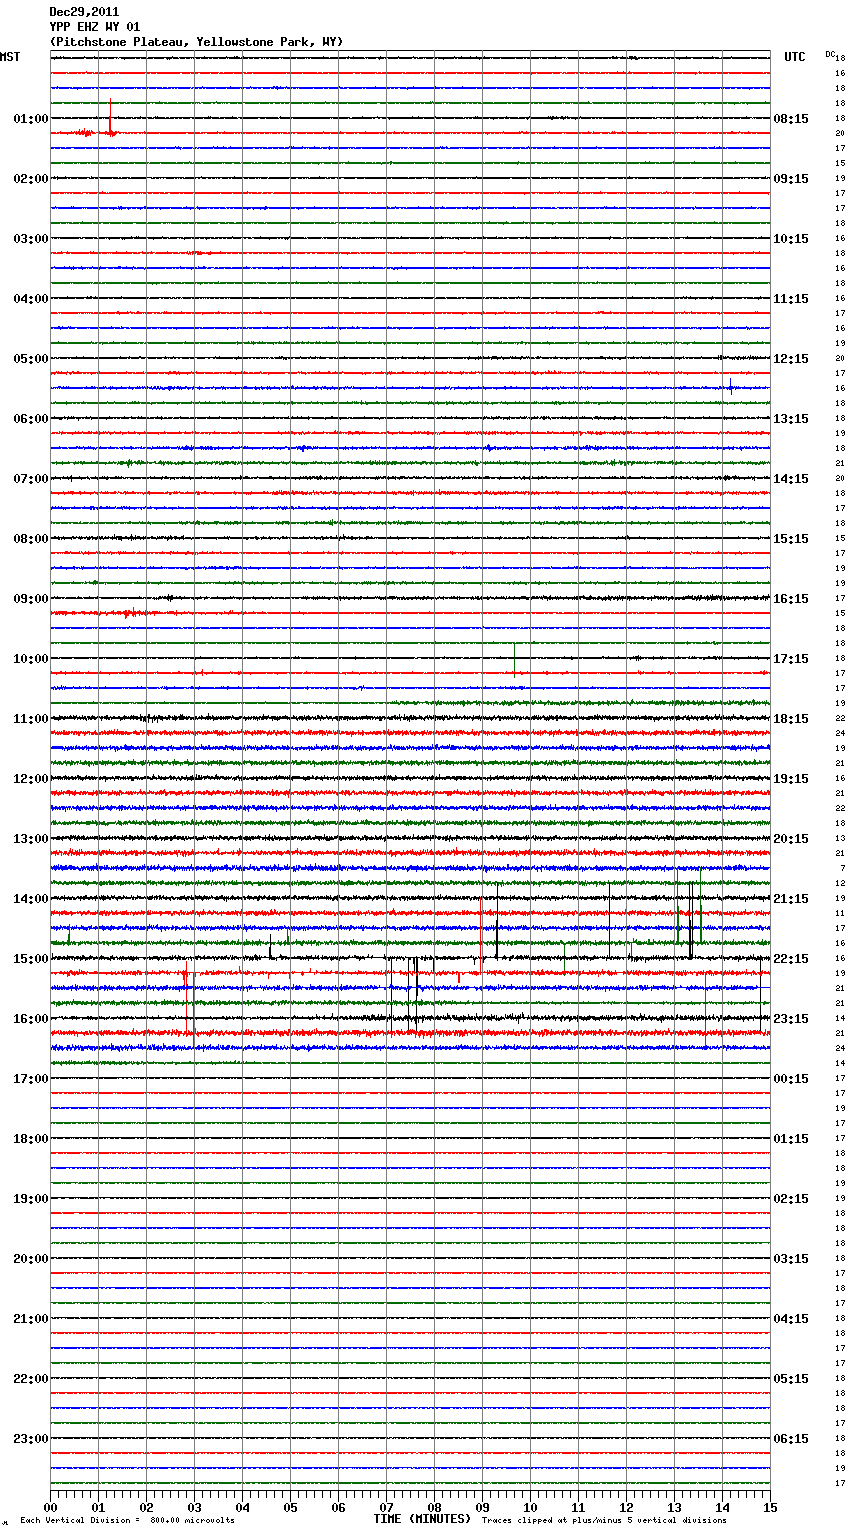Click the 03:15 UTC time label
Image resolution: width=850 pixels, height=1534 pixels.
pyautogui.click(x=791, y=1259)
